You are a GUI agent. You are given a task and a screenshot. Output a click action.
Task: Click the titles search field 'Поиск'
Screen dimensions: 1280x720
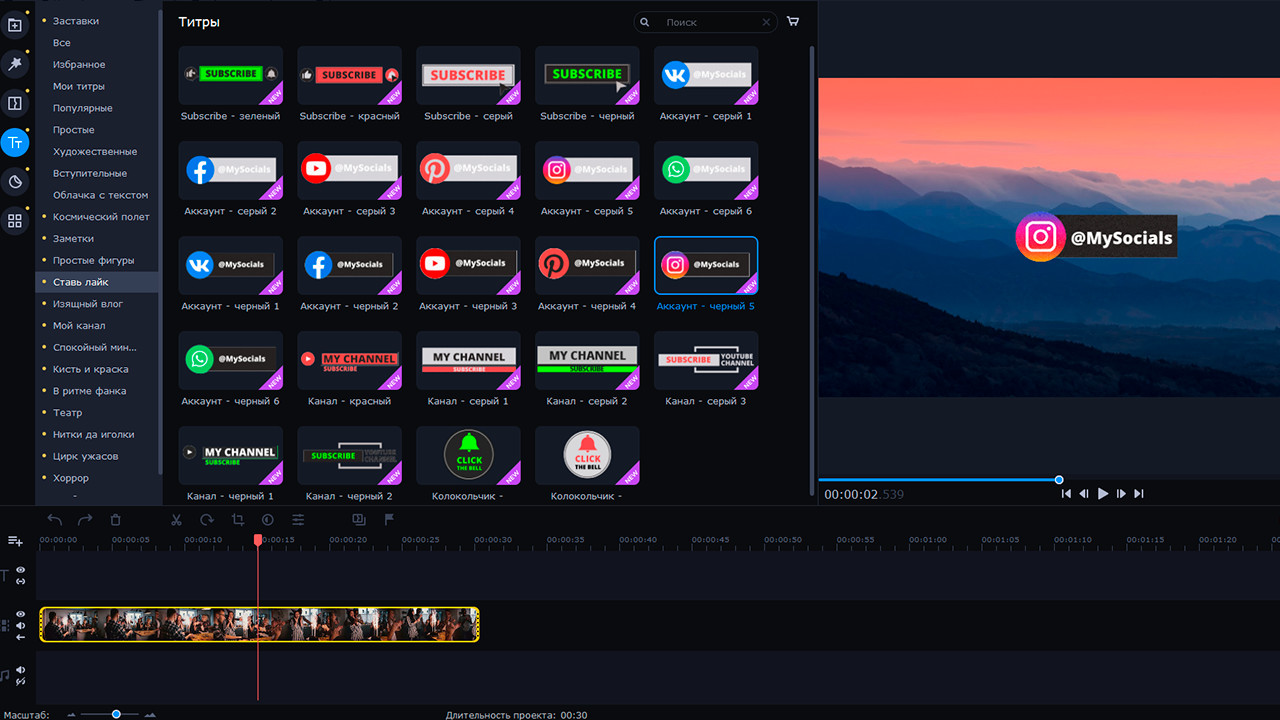tap(710, 22)
